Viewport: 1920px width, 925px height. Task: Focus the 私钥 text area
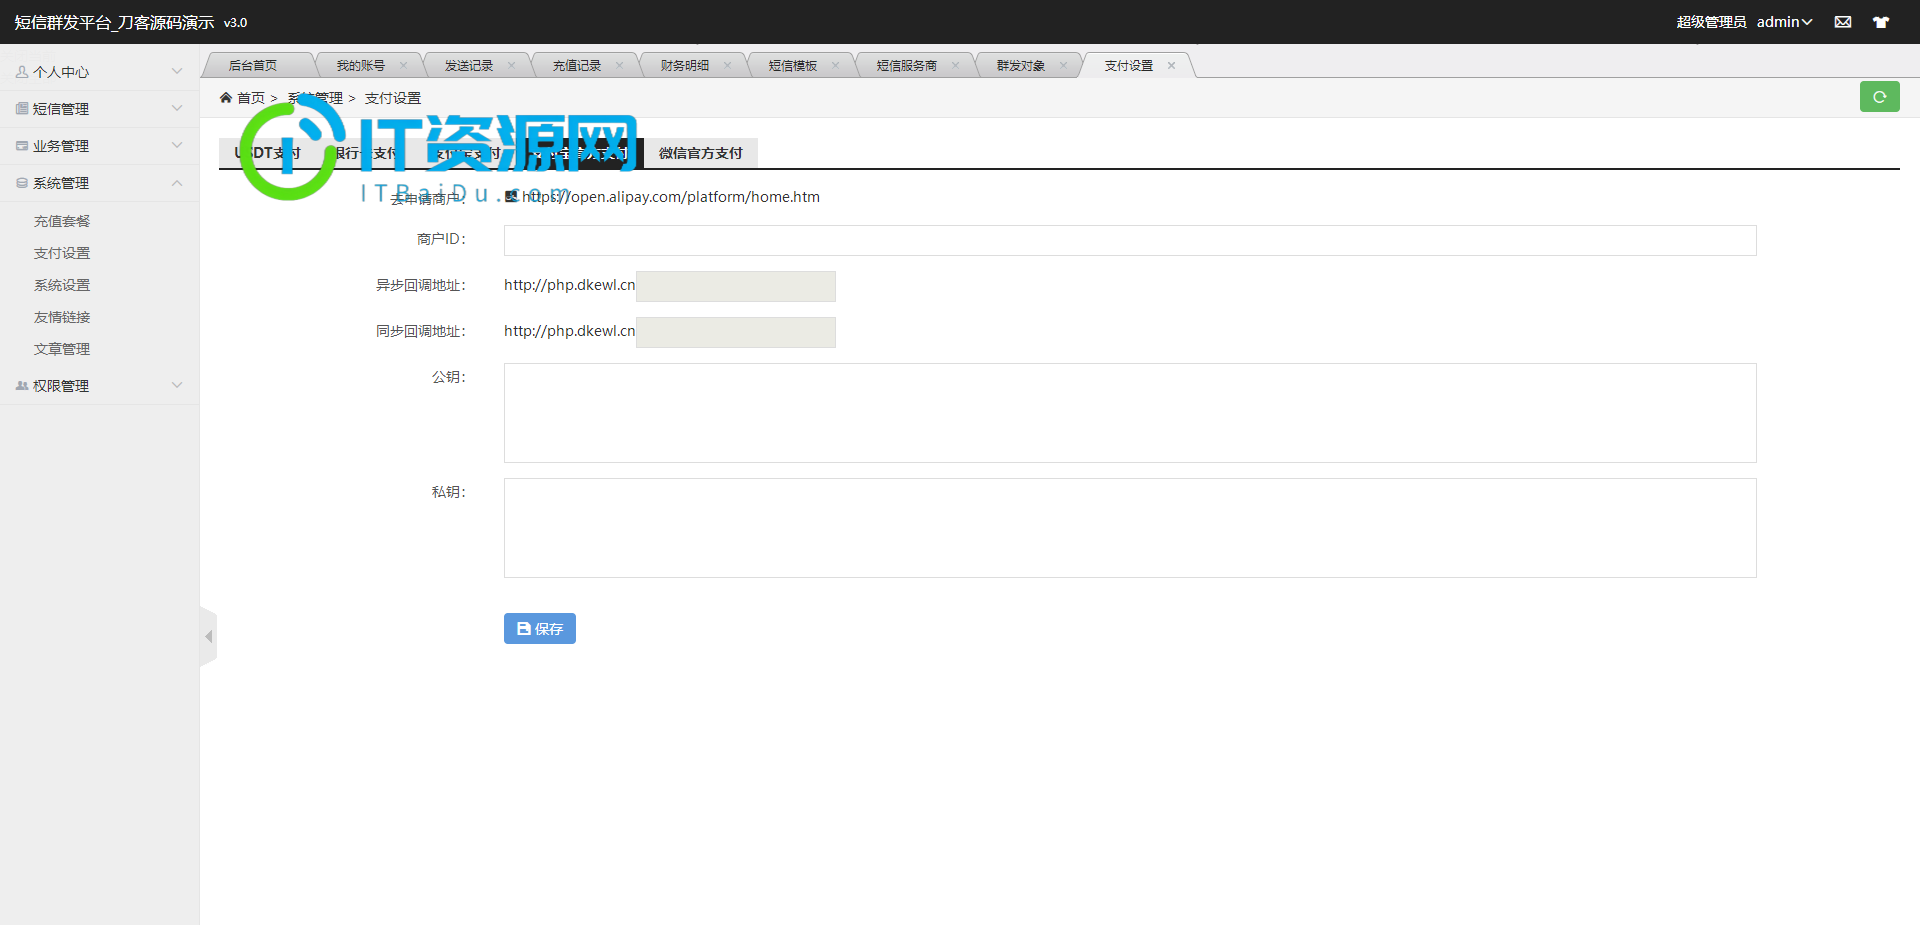(x=1130, y=528)
